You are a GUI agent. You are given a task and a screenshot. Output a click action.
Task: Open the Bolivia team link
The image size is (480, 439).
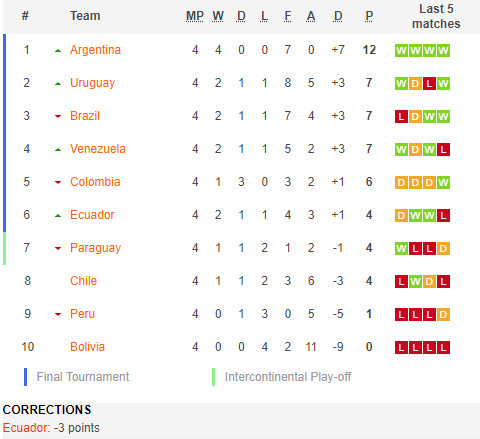point(87,347)
